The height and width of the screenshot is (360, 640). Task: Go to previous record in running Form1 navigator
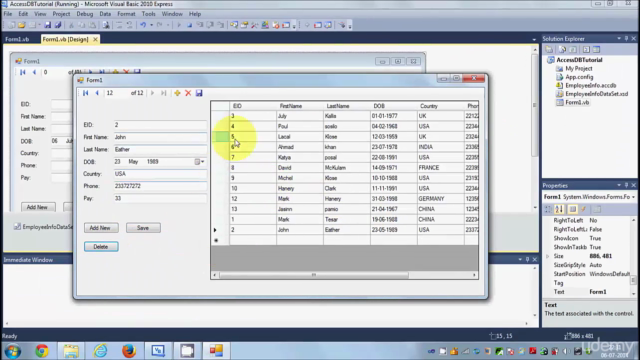coord(97,93)
